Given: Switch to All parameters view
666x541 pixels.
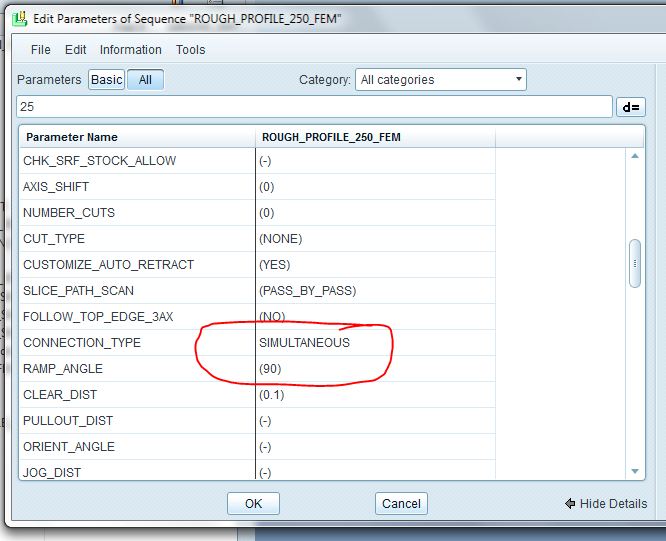Looking at the screenshot, I should tap(145, 80).
